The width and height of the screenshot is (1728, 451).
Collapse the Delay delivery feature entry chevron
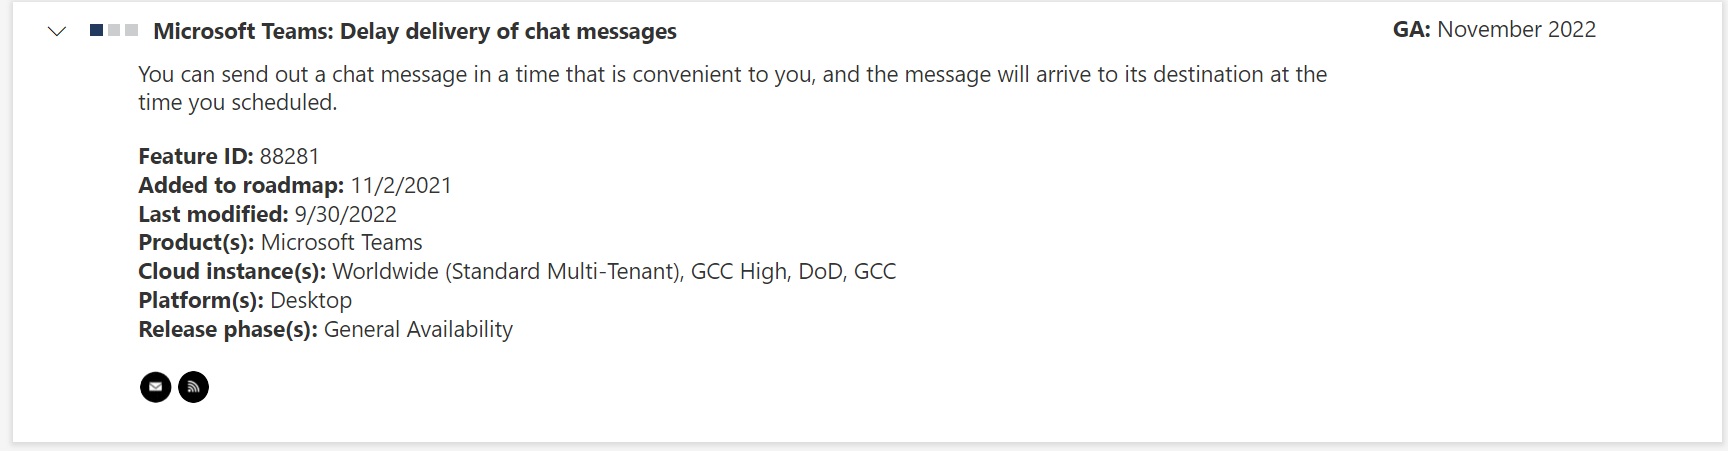(57, 31)
